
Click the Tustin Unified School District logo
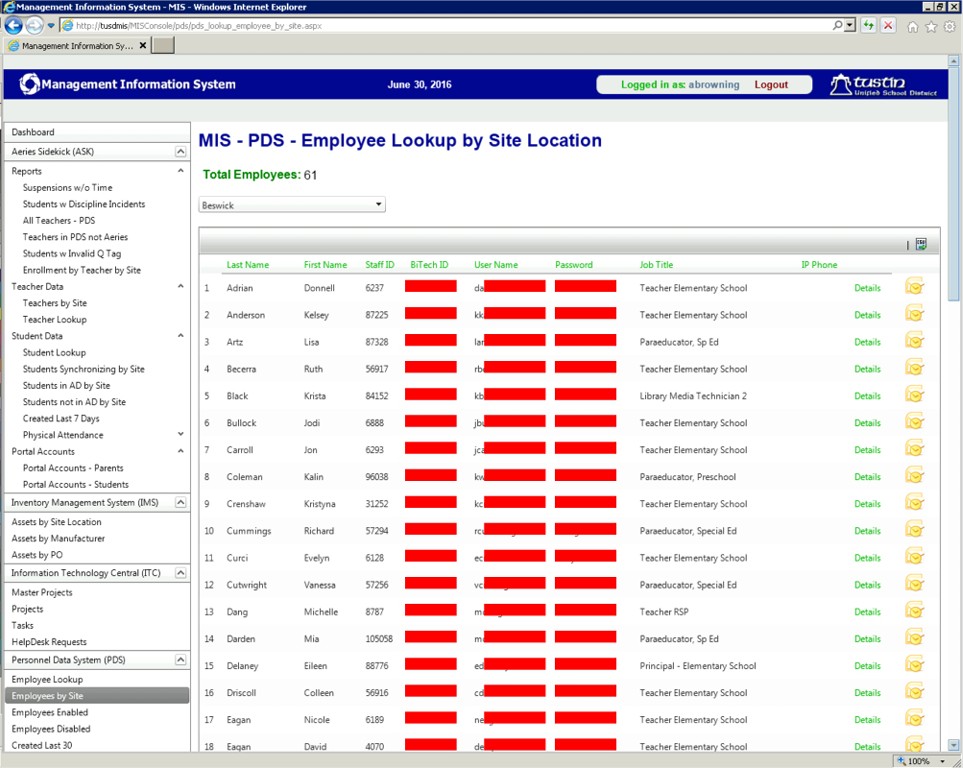(883, 85)
